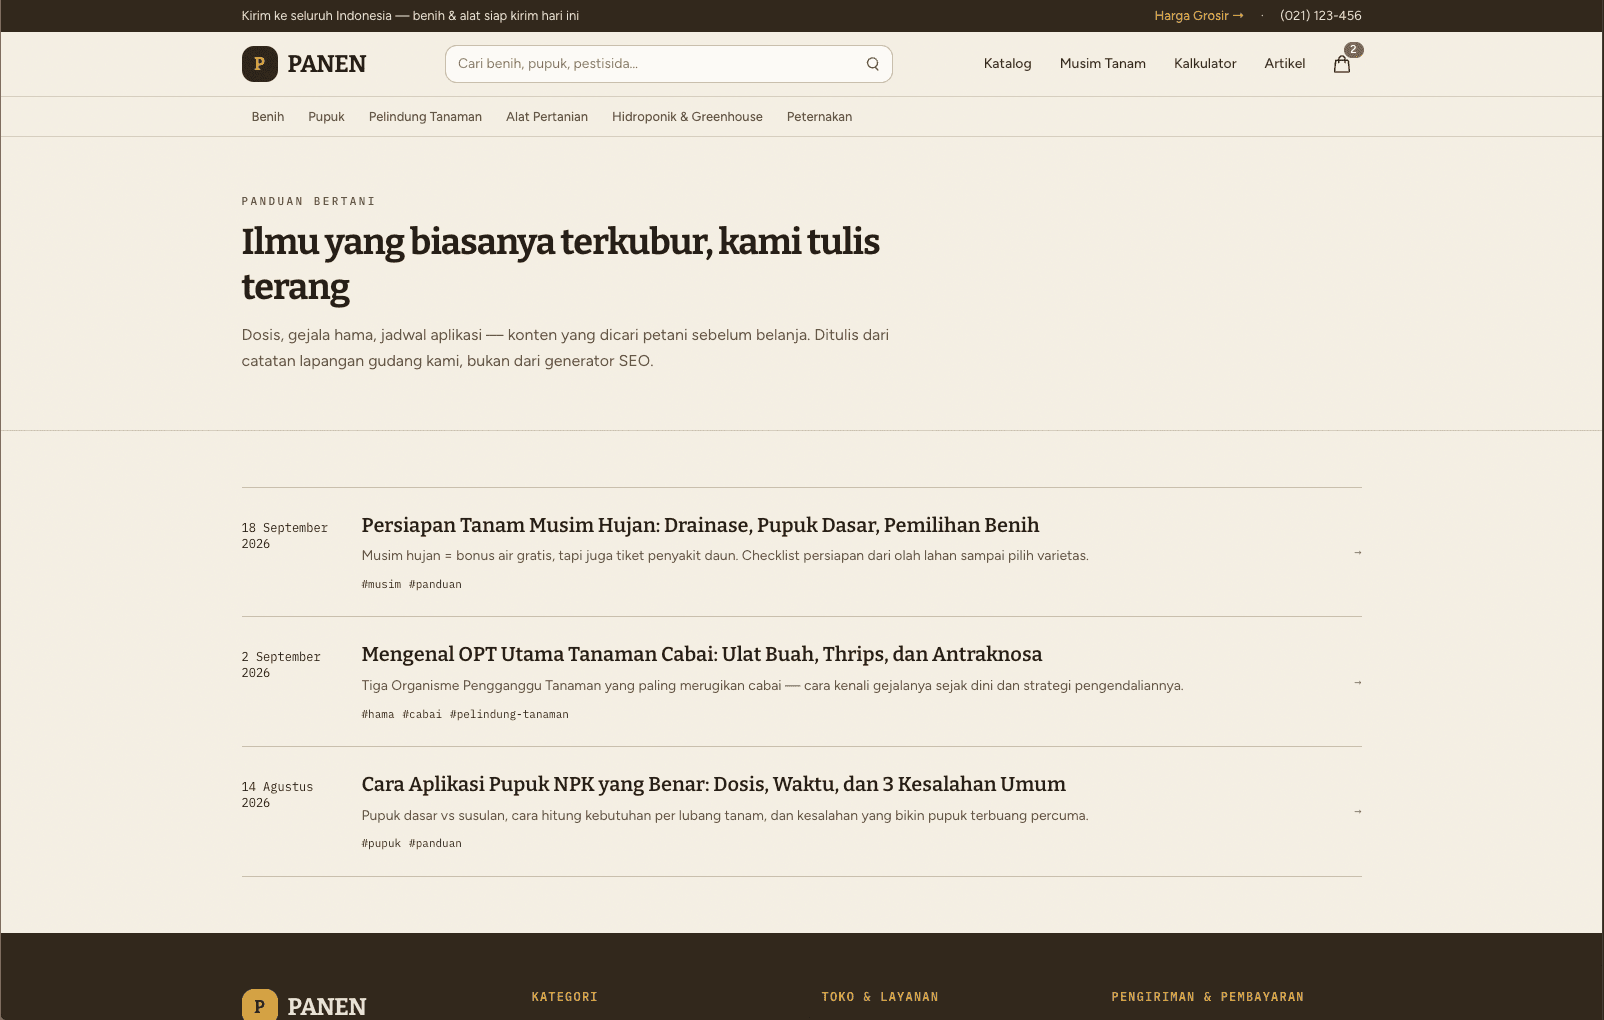Click phone number (021) 123-456

pyautogui.click(x=1321, y=16)
